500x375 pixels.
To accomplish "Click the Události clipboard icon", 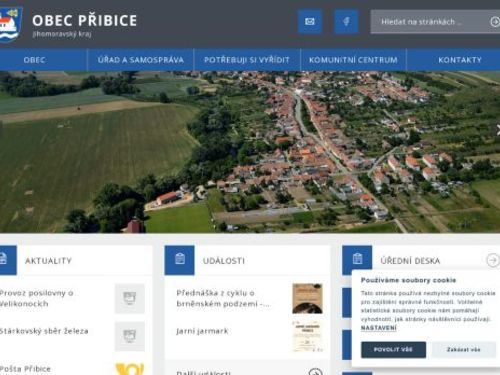I will click(x=180, y=260).
